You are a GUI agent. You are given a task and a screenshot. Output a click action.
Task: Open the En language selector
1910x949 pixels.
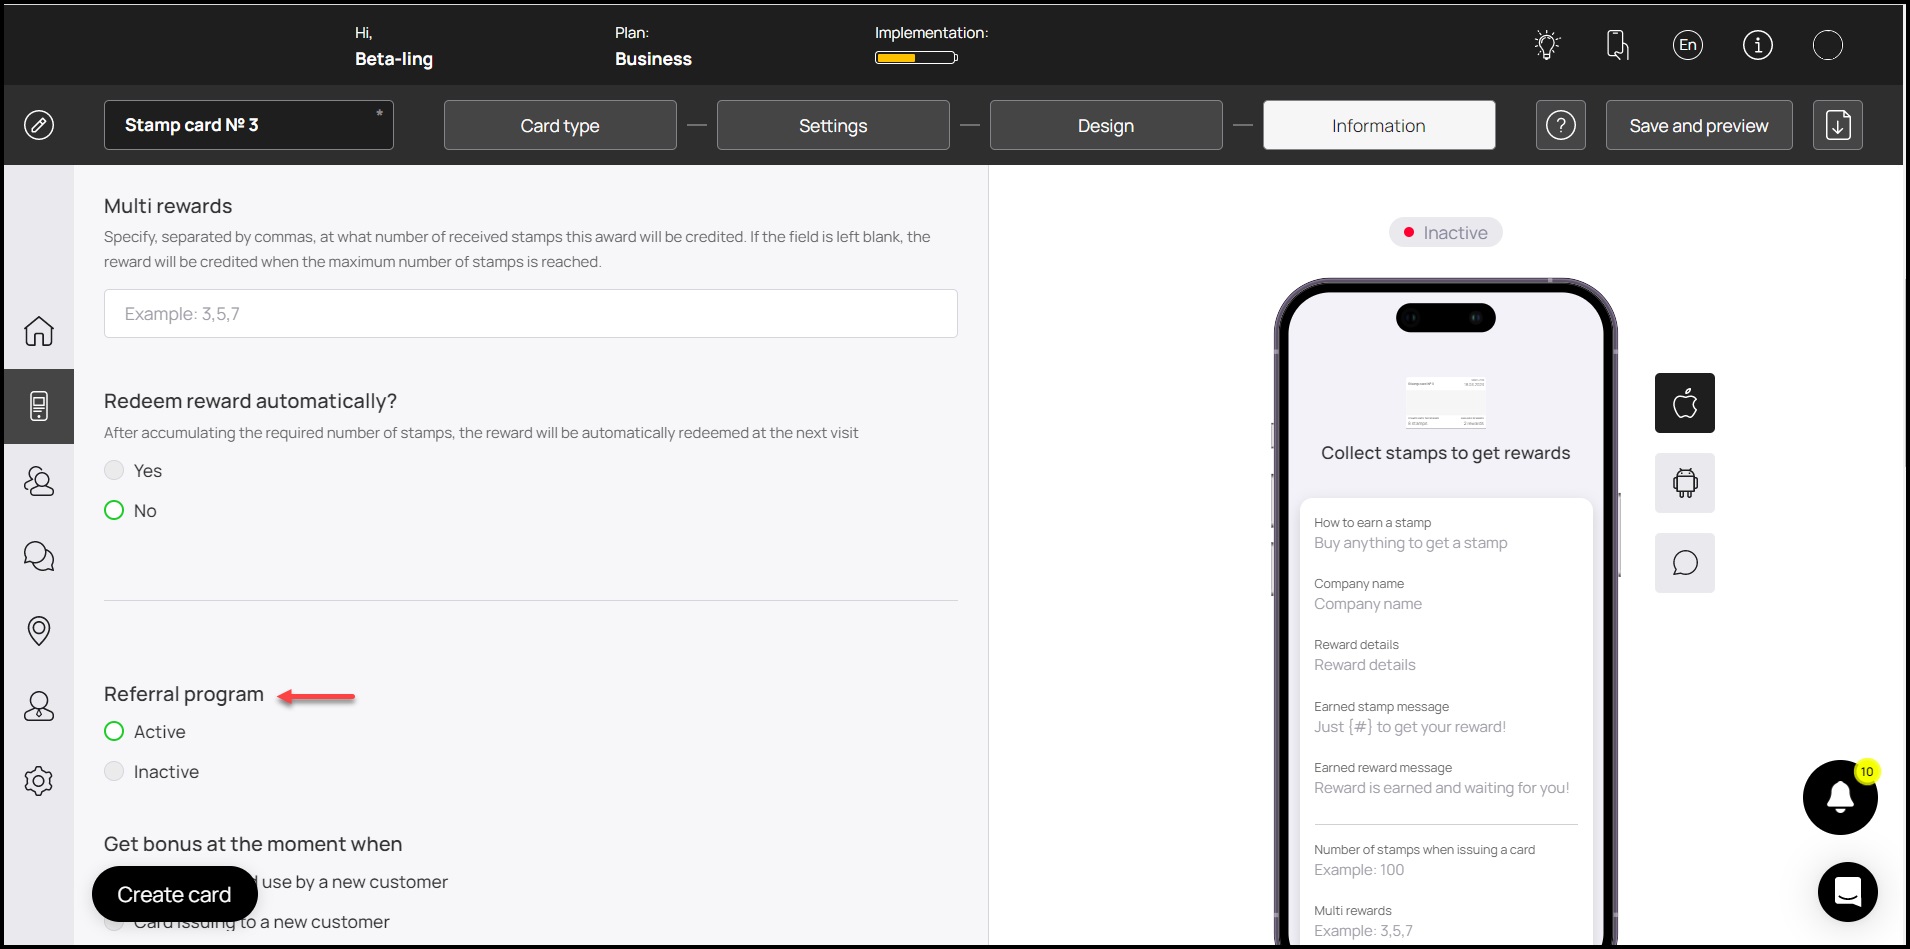tap(1688, 45)
